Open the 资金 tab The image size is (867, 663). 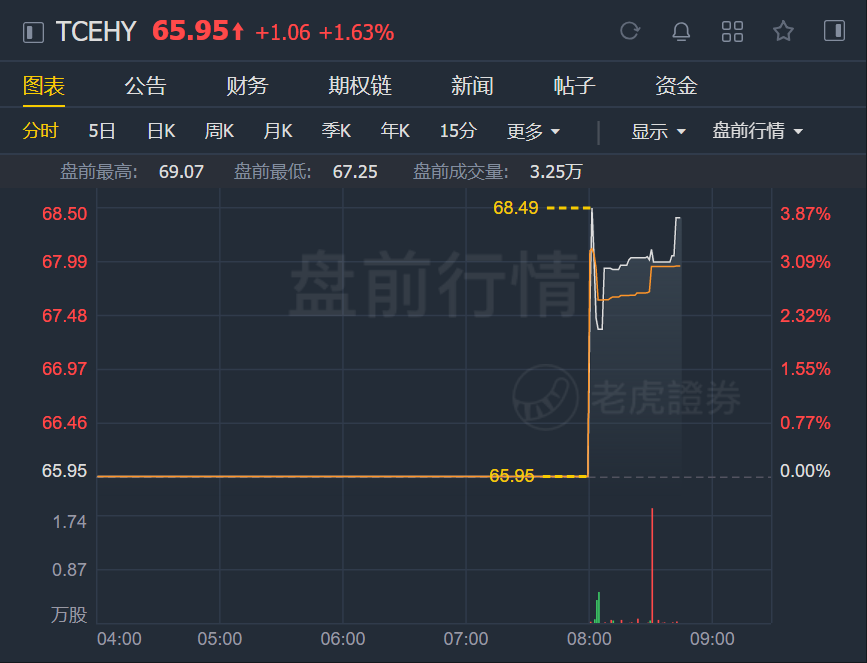pos(676,86)
